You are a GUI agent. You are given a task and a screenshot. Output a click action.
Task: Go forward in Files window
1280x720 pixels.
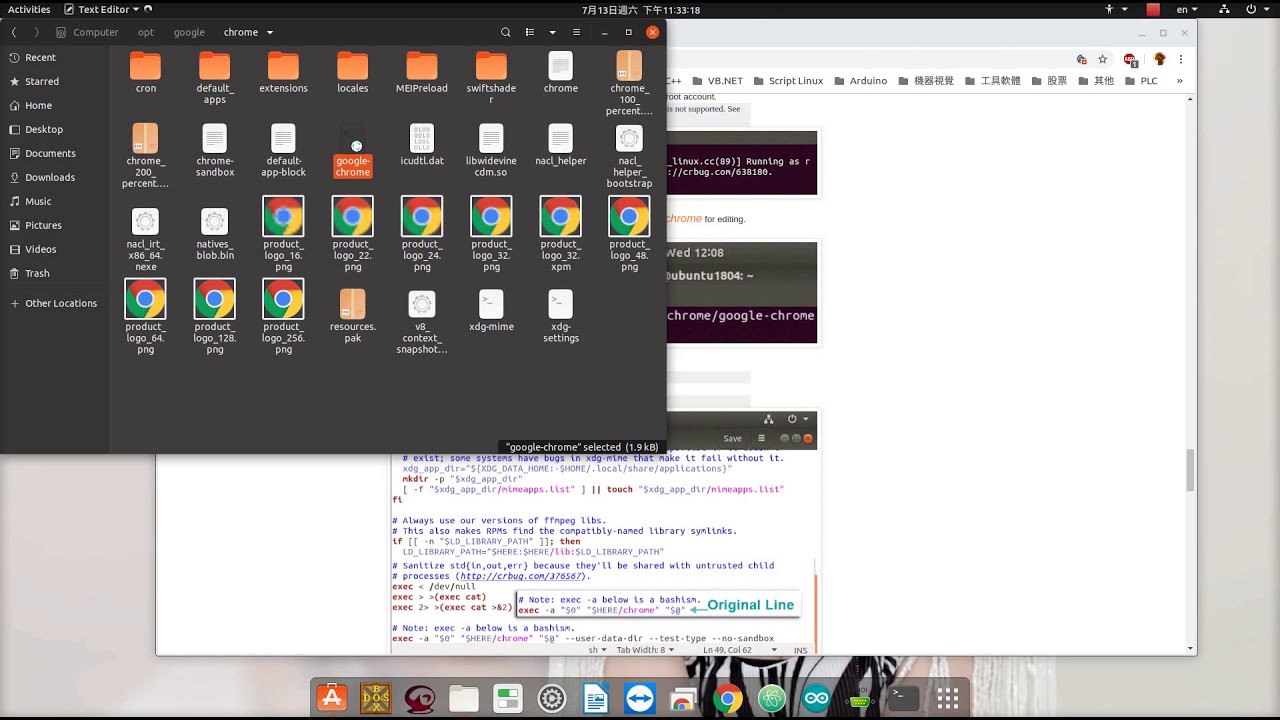pyautogui.click(x=37, y=32)
